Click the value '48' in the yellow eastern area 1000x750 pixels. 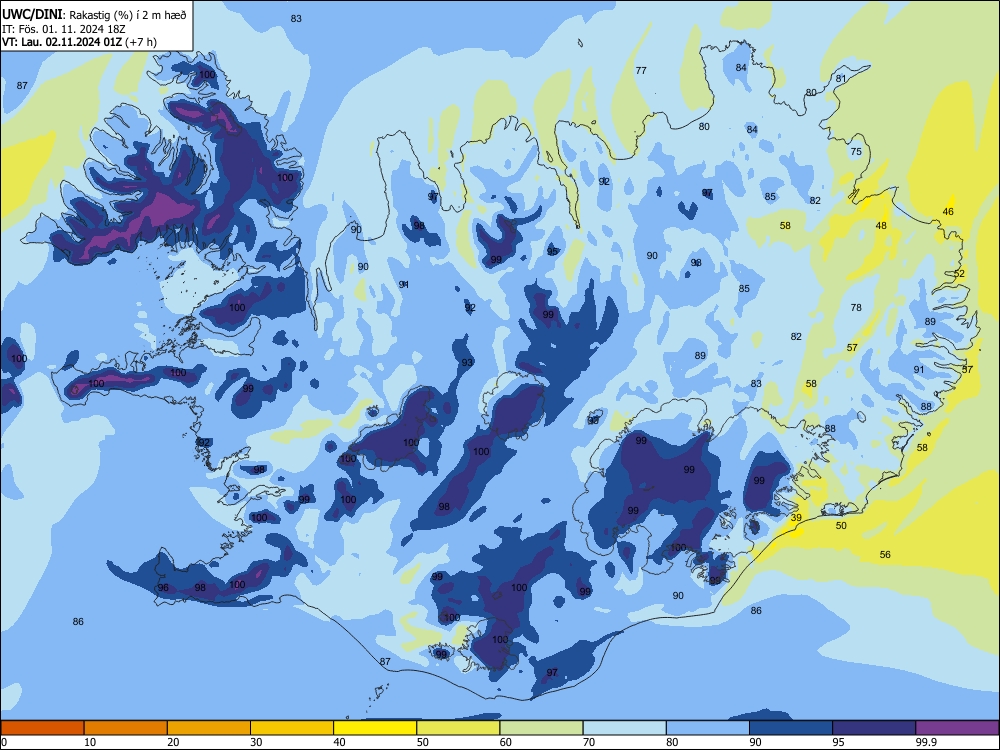(881, 226)
